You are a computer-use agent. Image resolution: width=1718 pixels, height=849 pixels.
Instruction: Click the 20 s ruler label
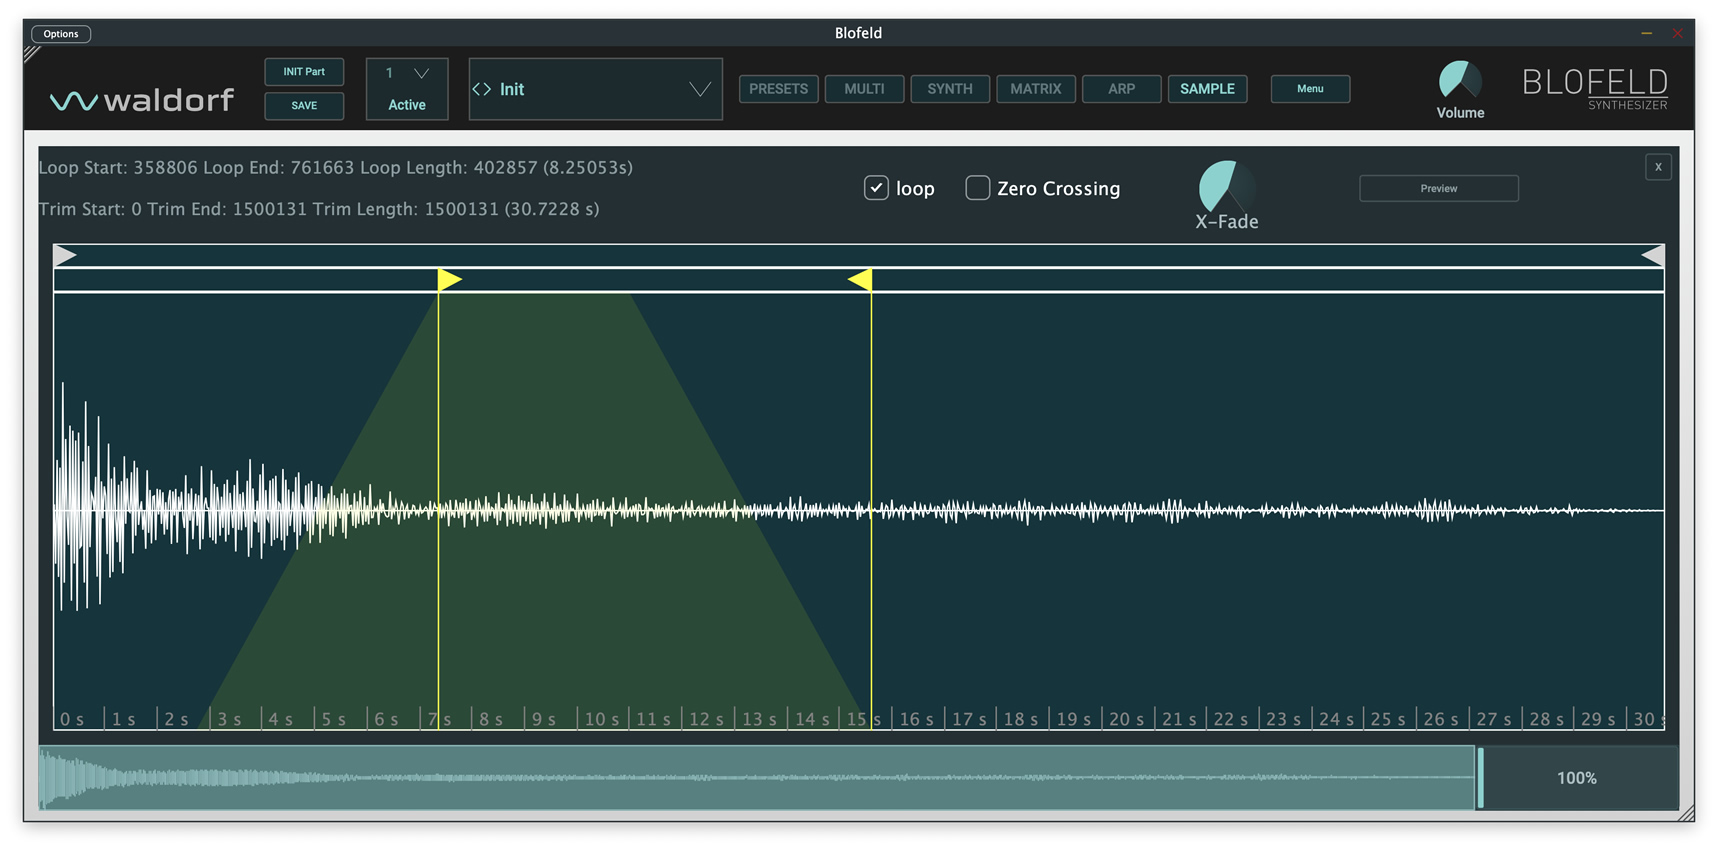pos(1126,719)
